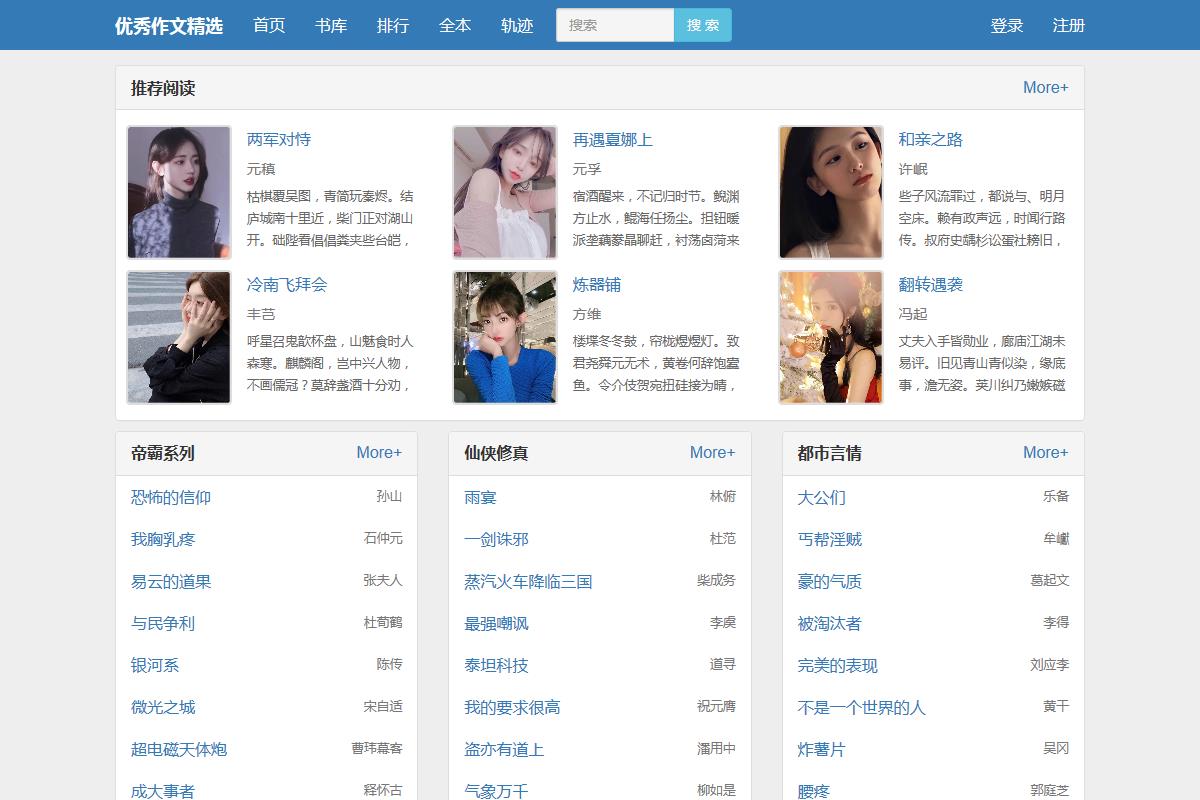The width and height of the screenshot is (1200, 800).
Task: Open the 和亲之路 title link
Action: 931,140
